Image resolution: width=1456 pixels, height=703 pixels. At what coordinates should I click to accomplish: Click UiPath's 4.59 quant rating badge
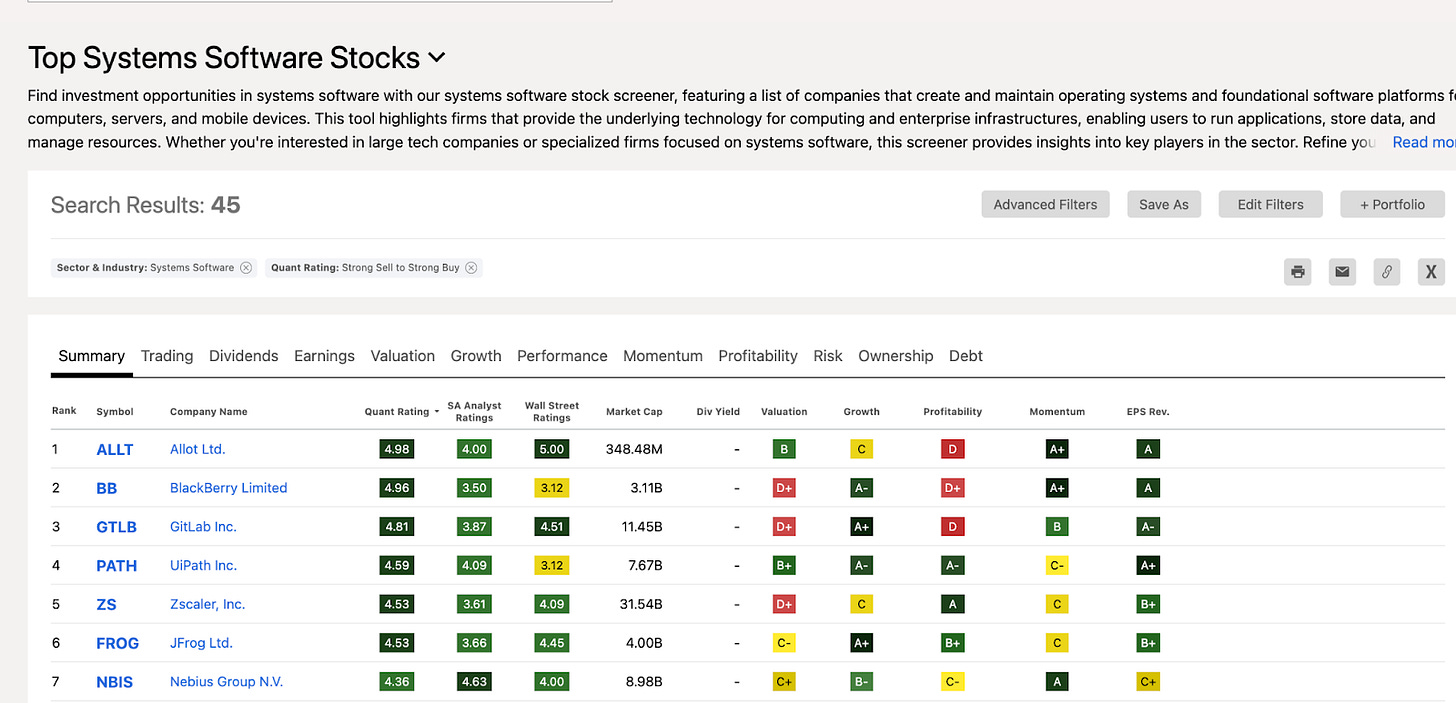click(397, 566)
